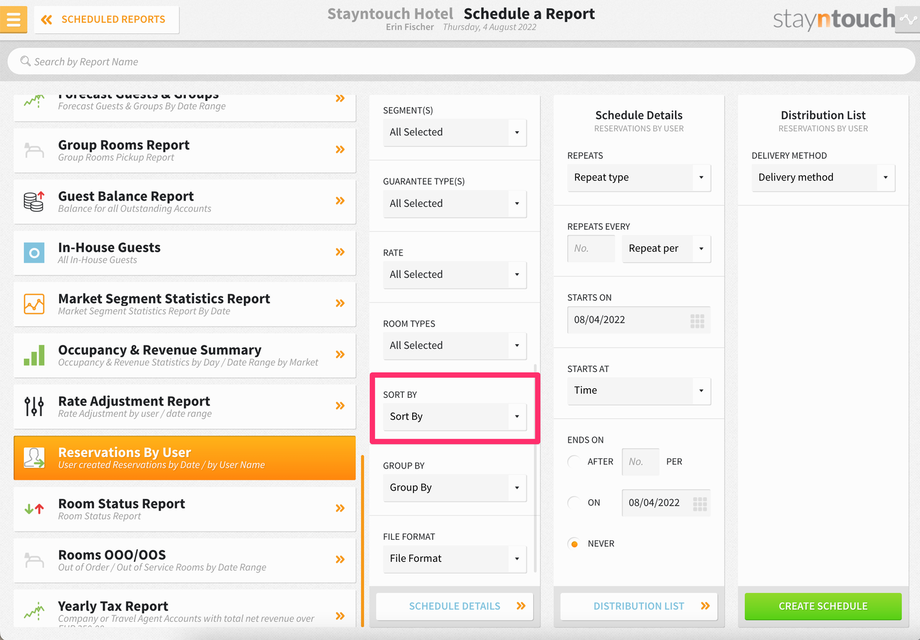Image resolution: width=920 pixels, height=640 pixels.
Task: Select the Ends On date radio button
Action: click(x=574, y=503)
